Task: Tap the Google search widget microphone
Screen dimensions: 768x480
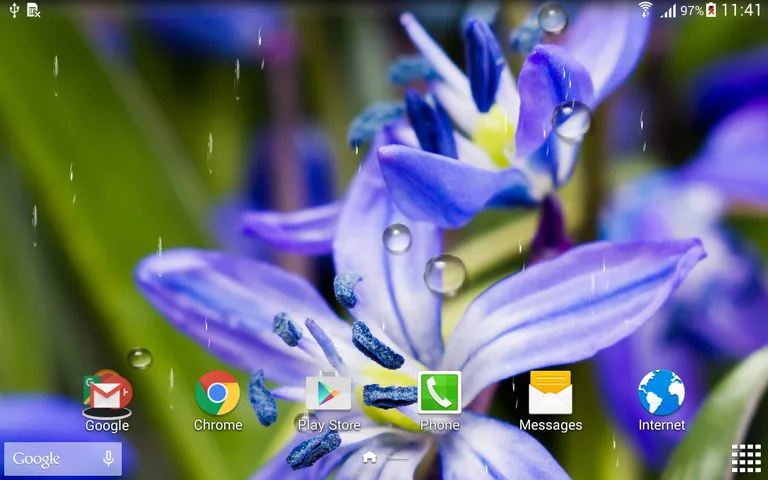Action: (x=109, y=459)
